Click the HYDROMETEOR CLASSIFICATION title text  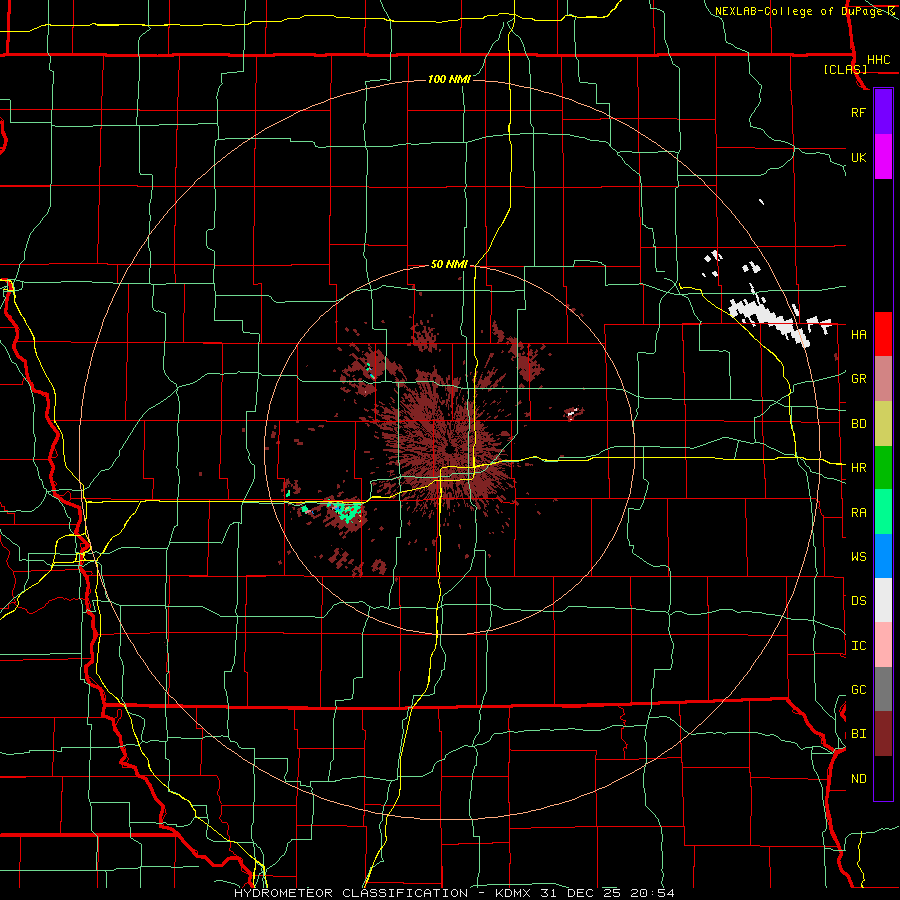pos(351,893)
